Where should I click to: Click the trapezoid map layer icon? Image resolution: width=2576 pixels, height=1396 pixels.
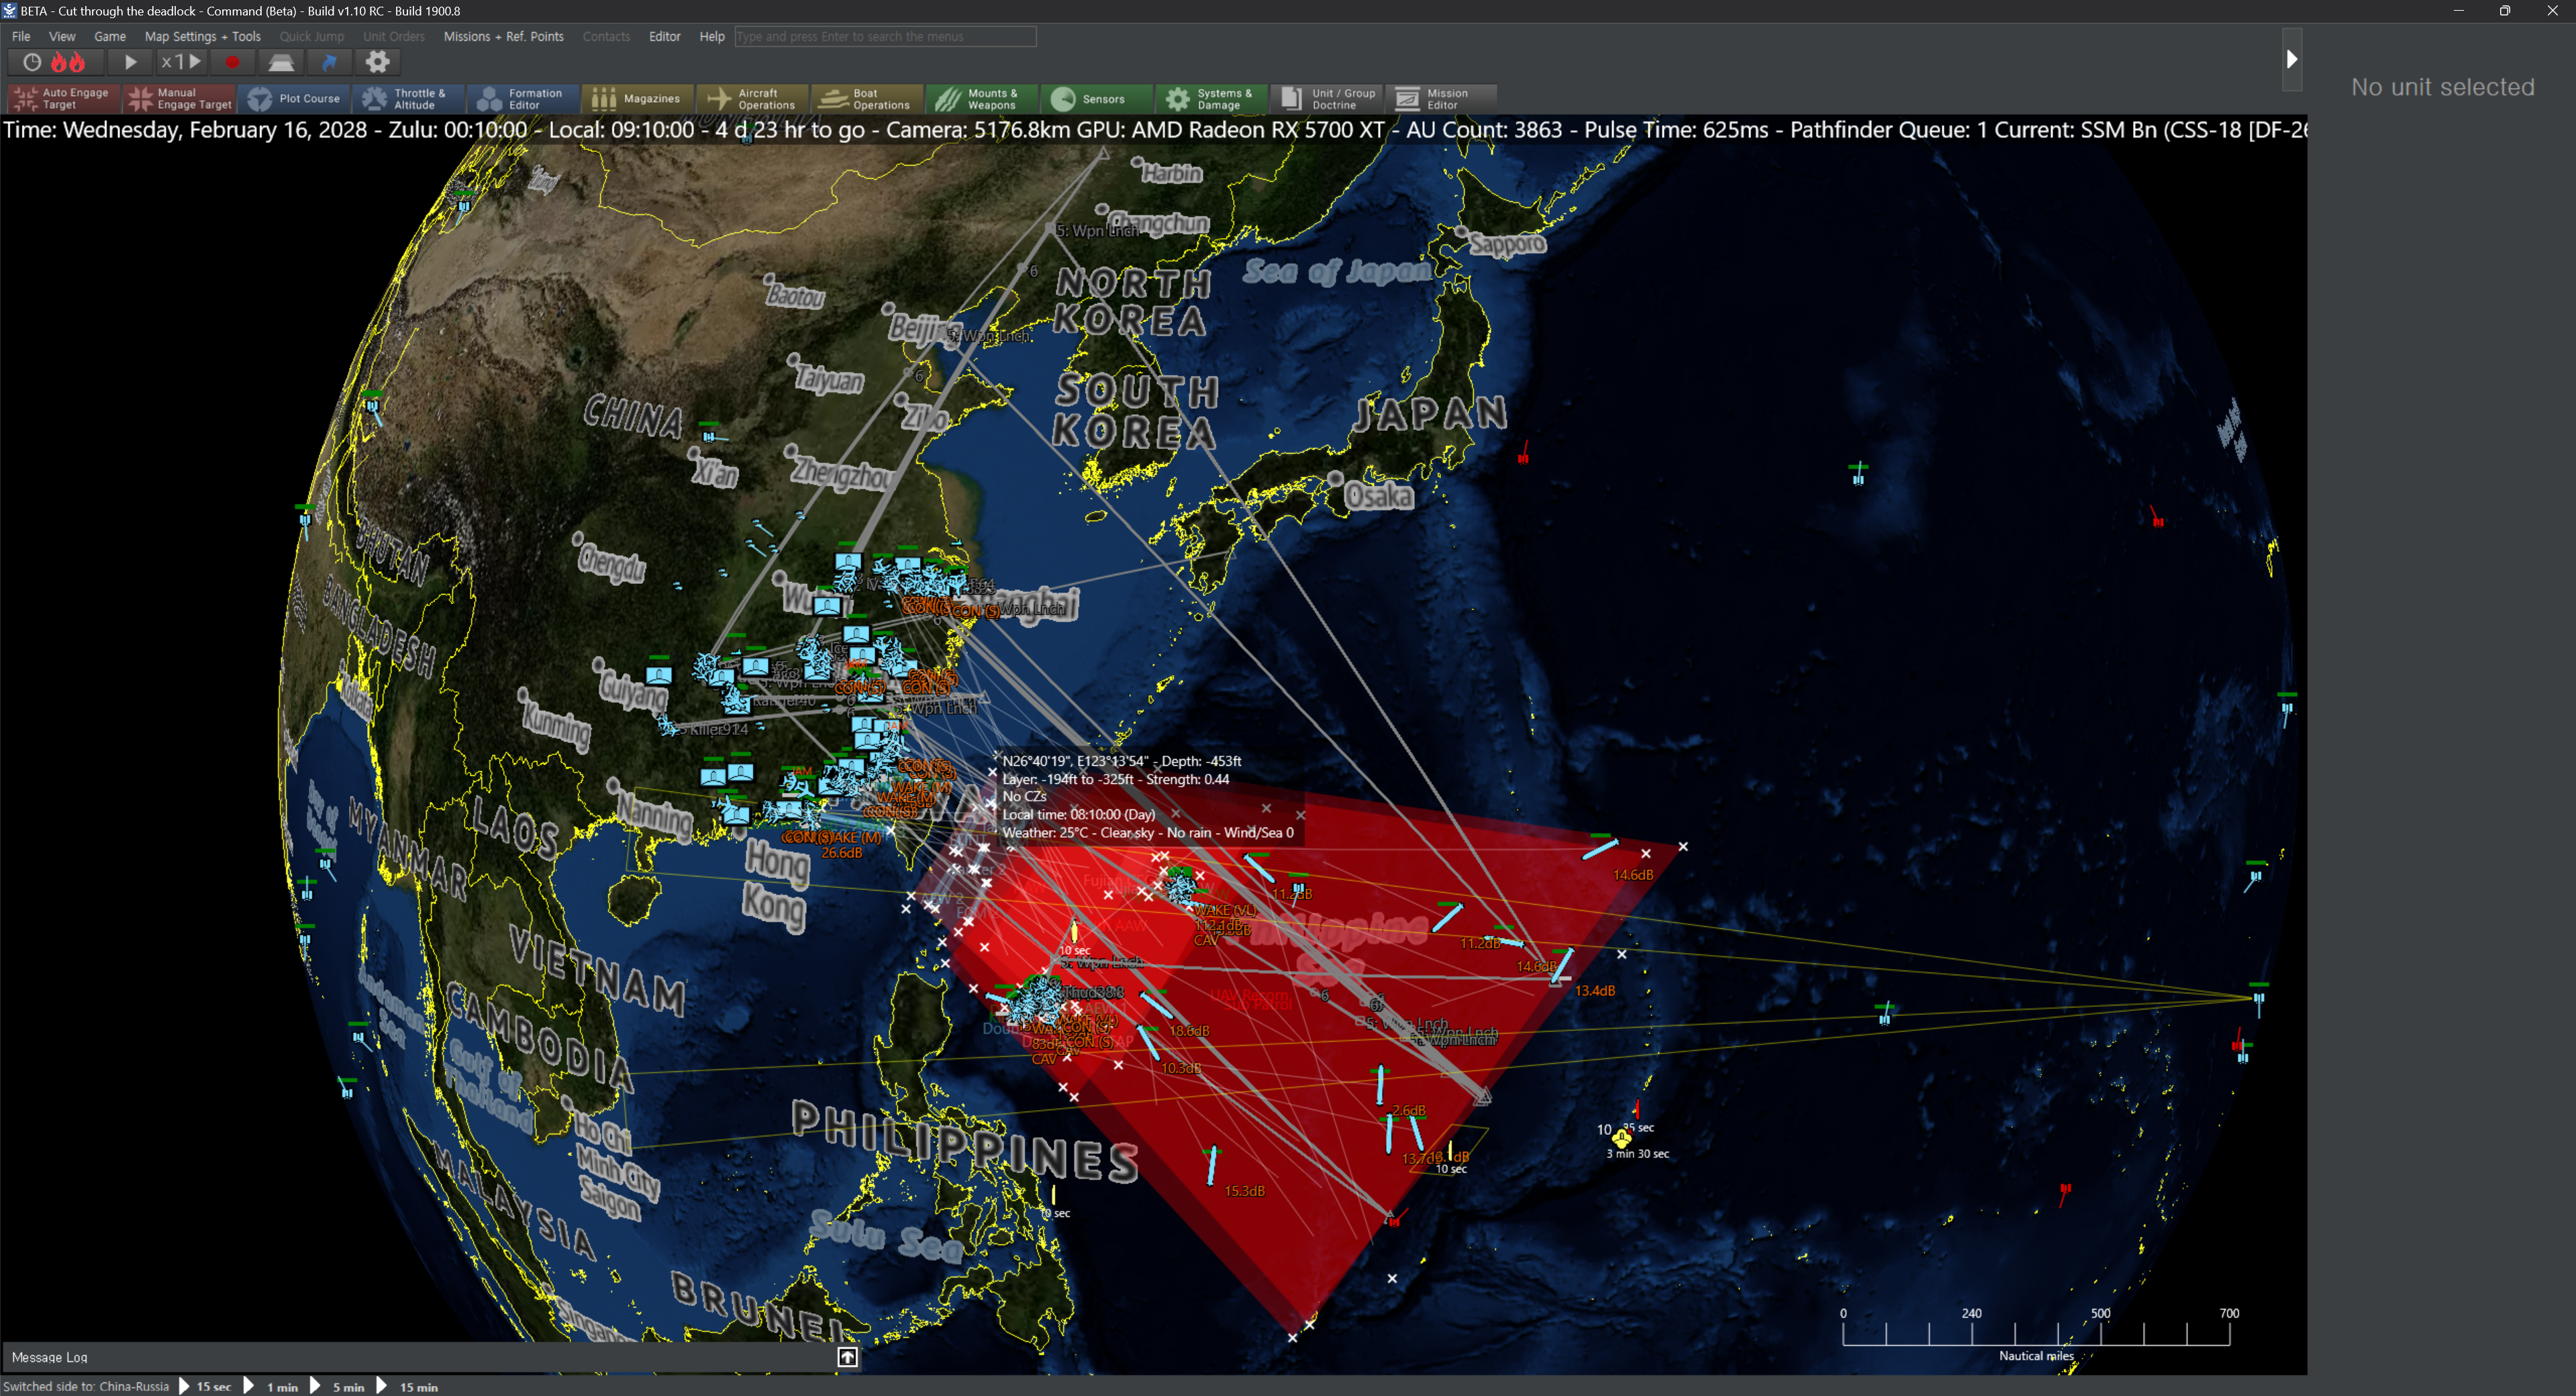point(281,62)
